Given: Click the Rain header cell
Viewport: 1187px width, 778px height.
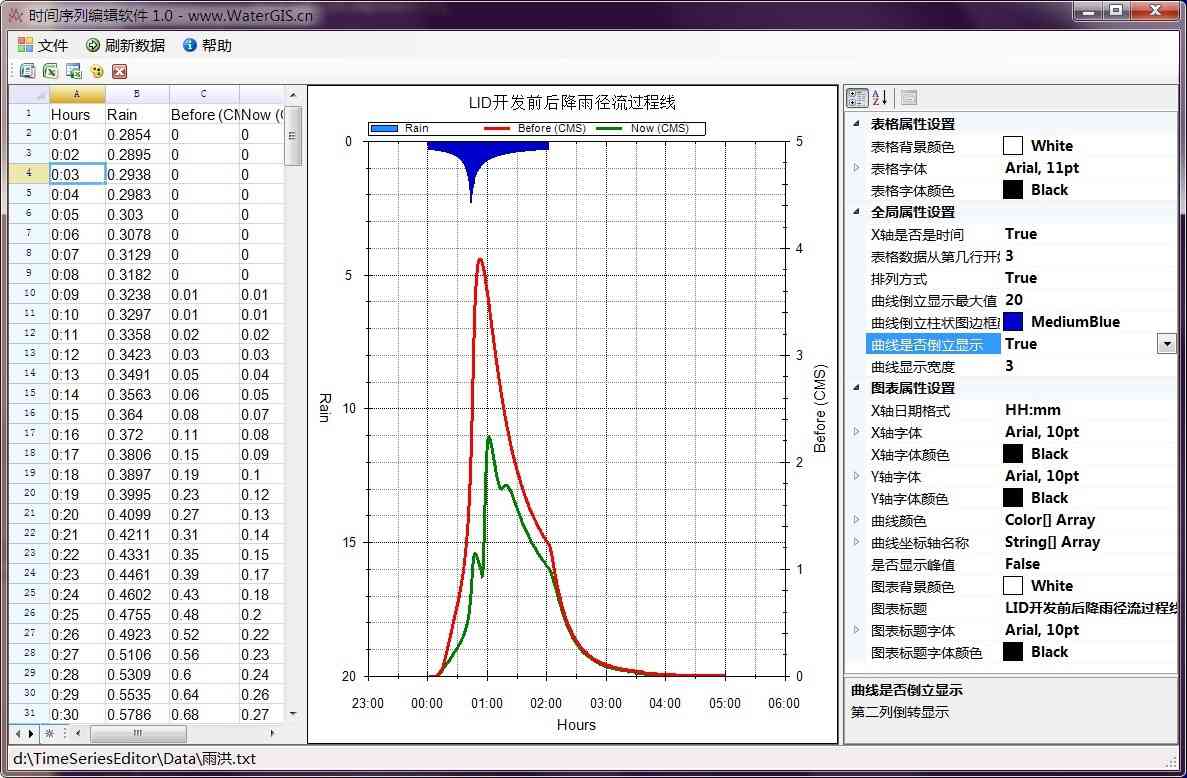Looking at the screenshot, I should (x=137, y=114).
